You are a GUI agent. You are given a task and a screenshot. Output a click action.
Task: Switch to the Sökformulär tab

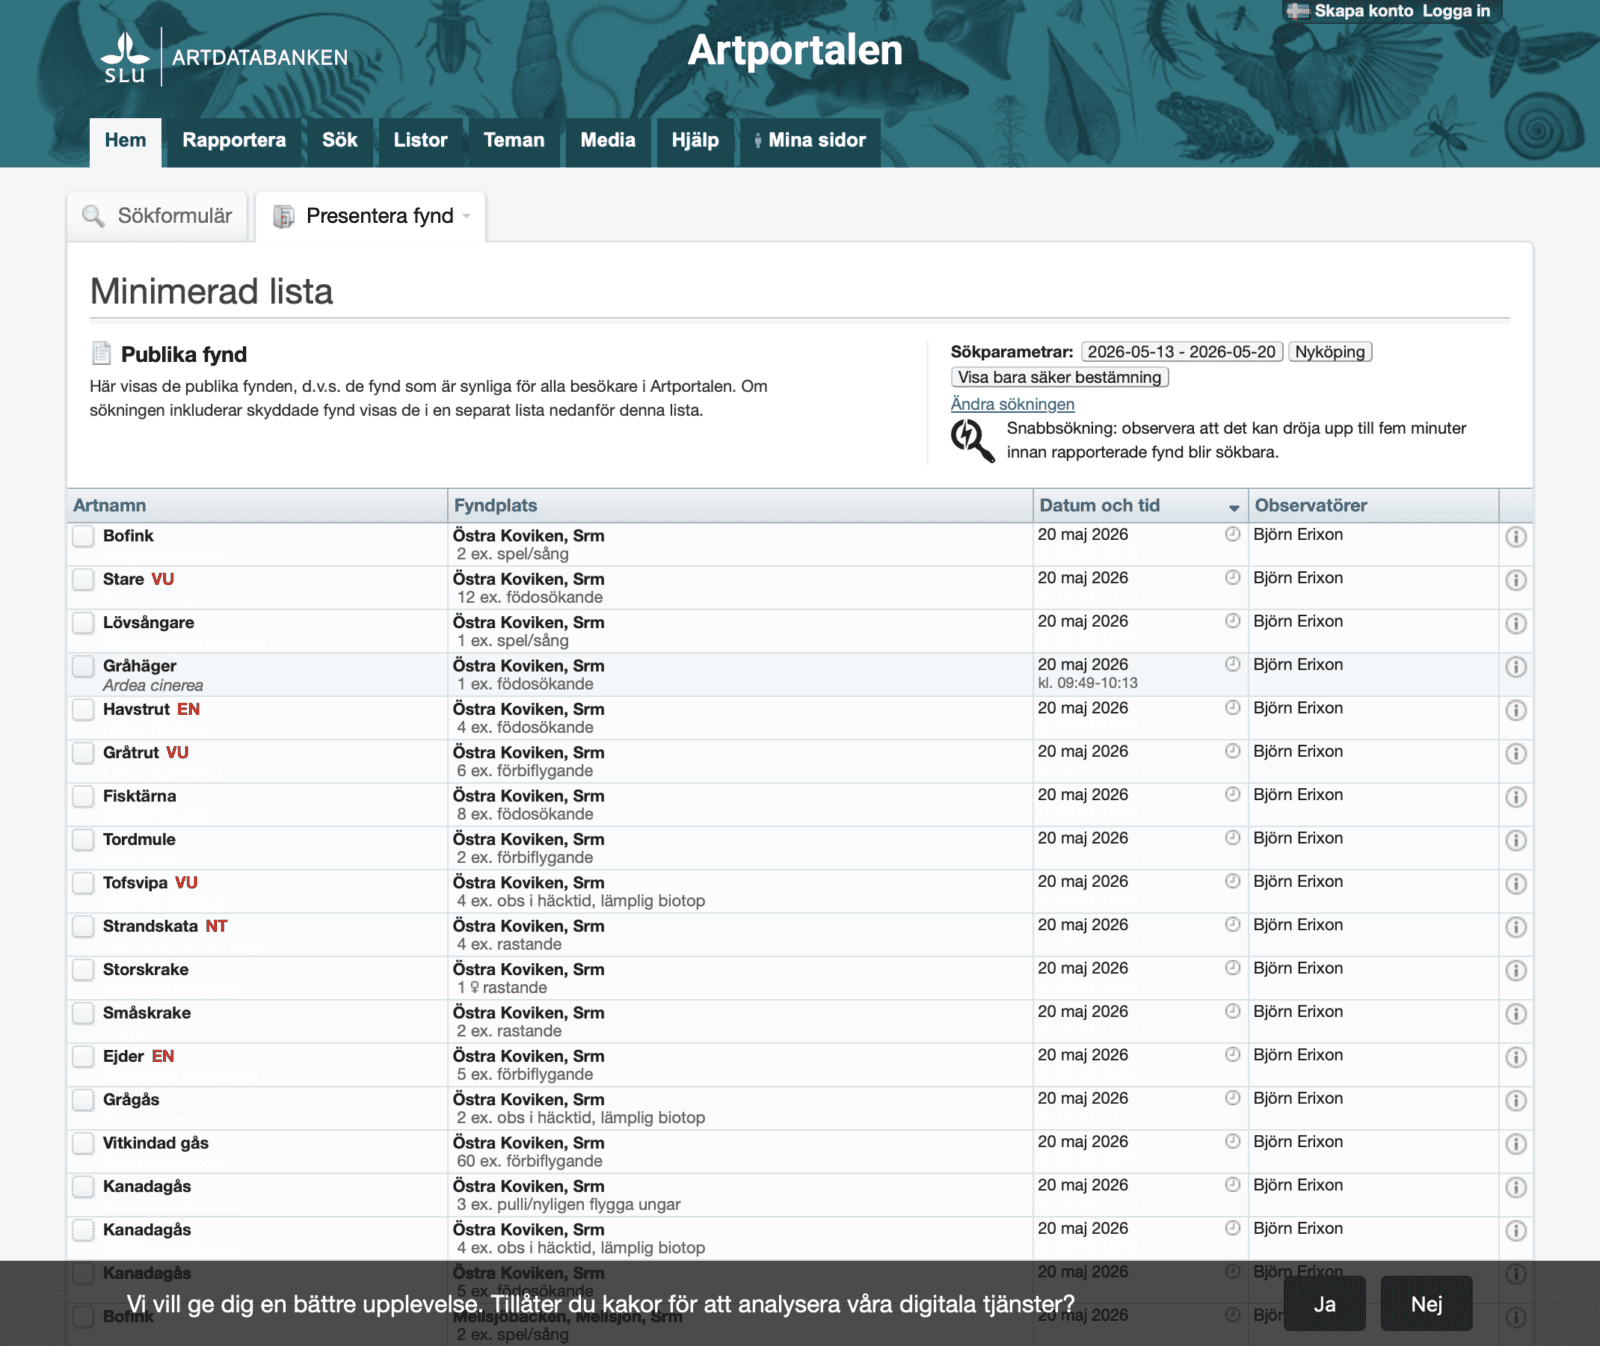[x=157, y=216]
